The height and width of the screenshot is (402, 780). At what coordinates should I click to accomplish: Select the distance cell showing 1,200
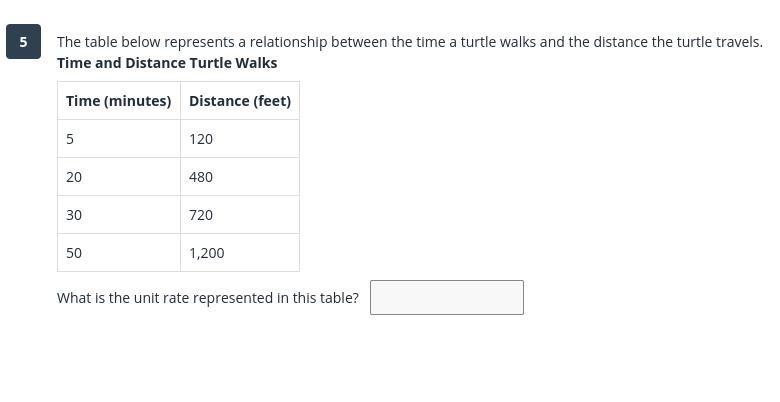206,253
